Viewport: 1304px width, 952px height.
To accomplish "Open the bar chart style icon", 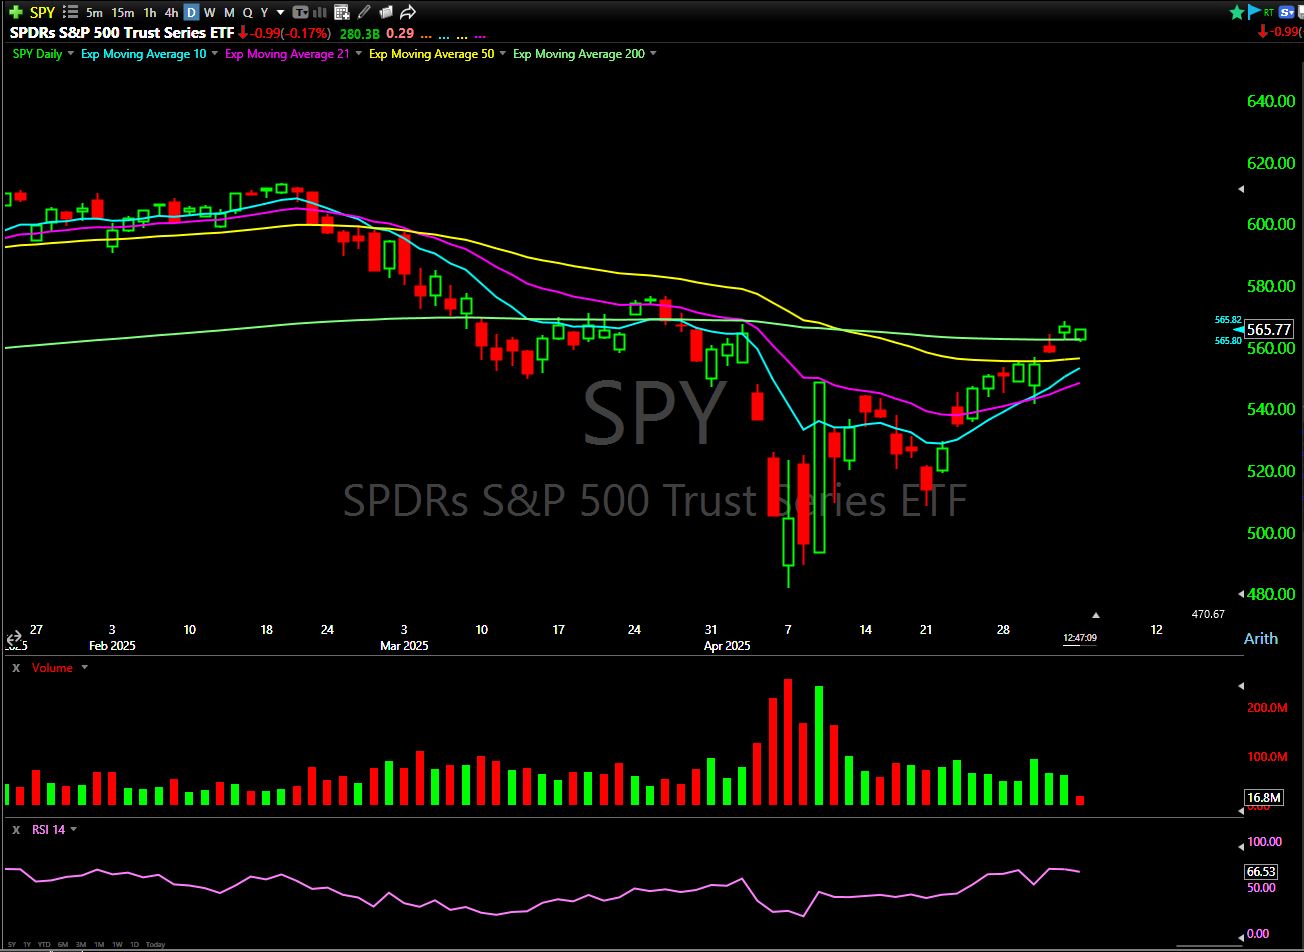I will coord(320,12).
